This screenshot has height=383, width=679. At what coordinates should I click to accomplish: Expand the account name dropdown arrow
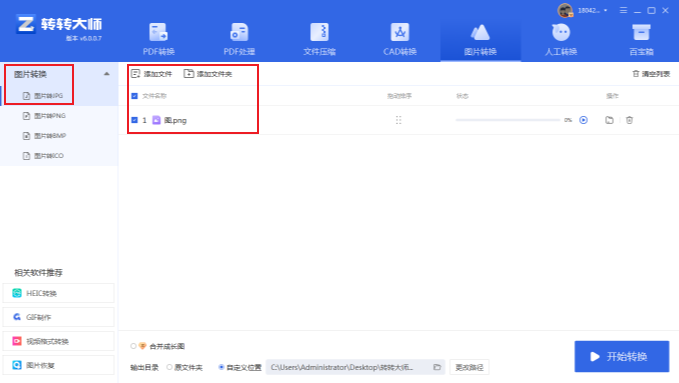pos(605,10)
